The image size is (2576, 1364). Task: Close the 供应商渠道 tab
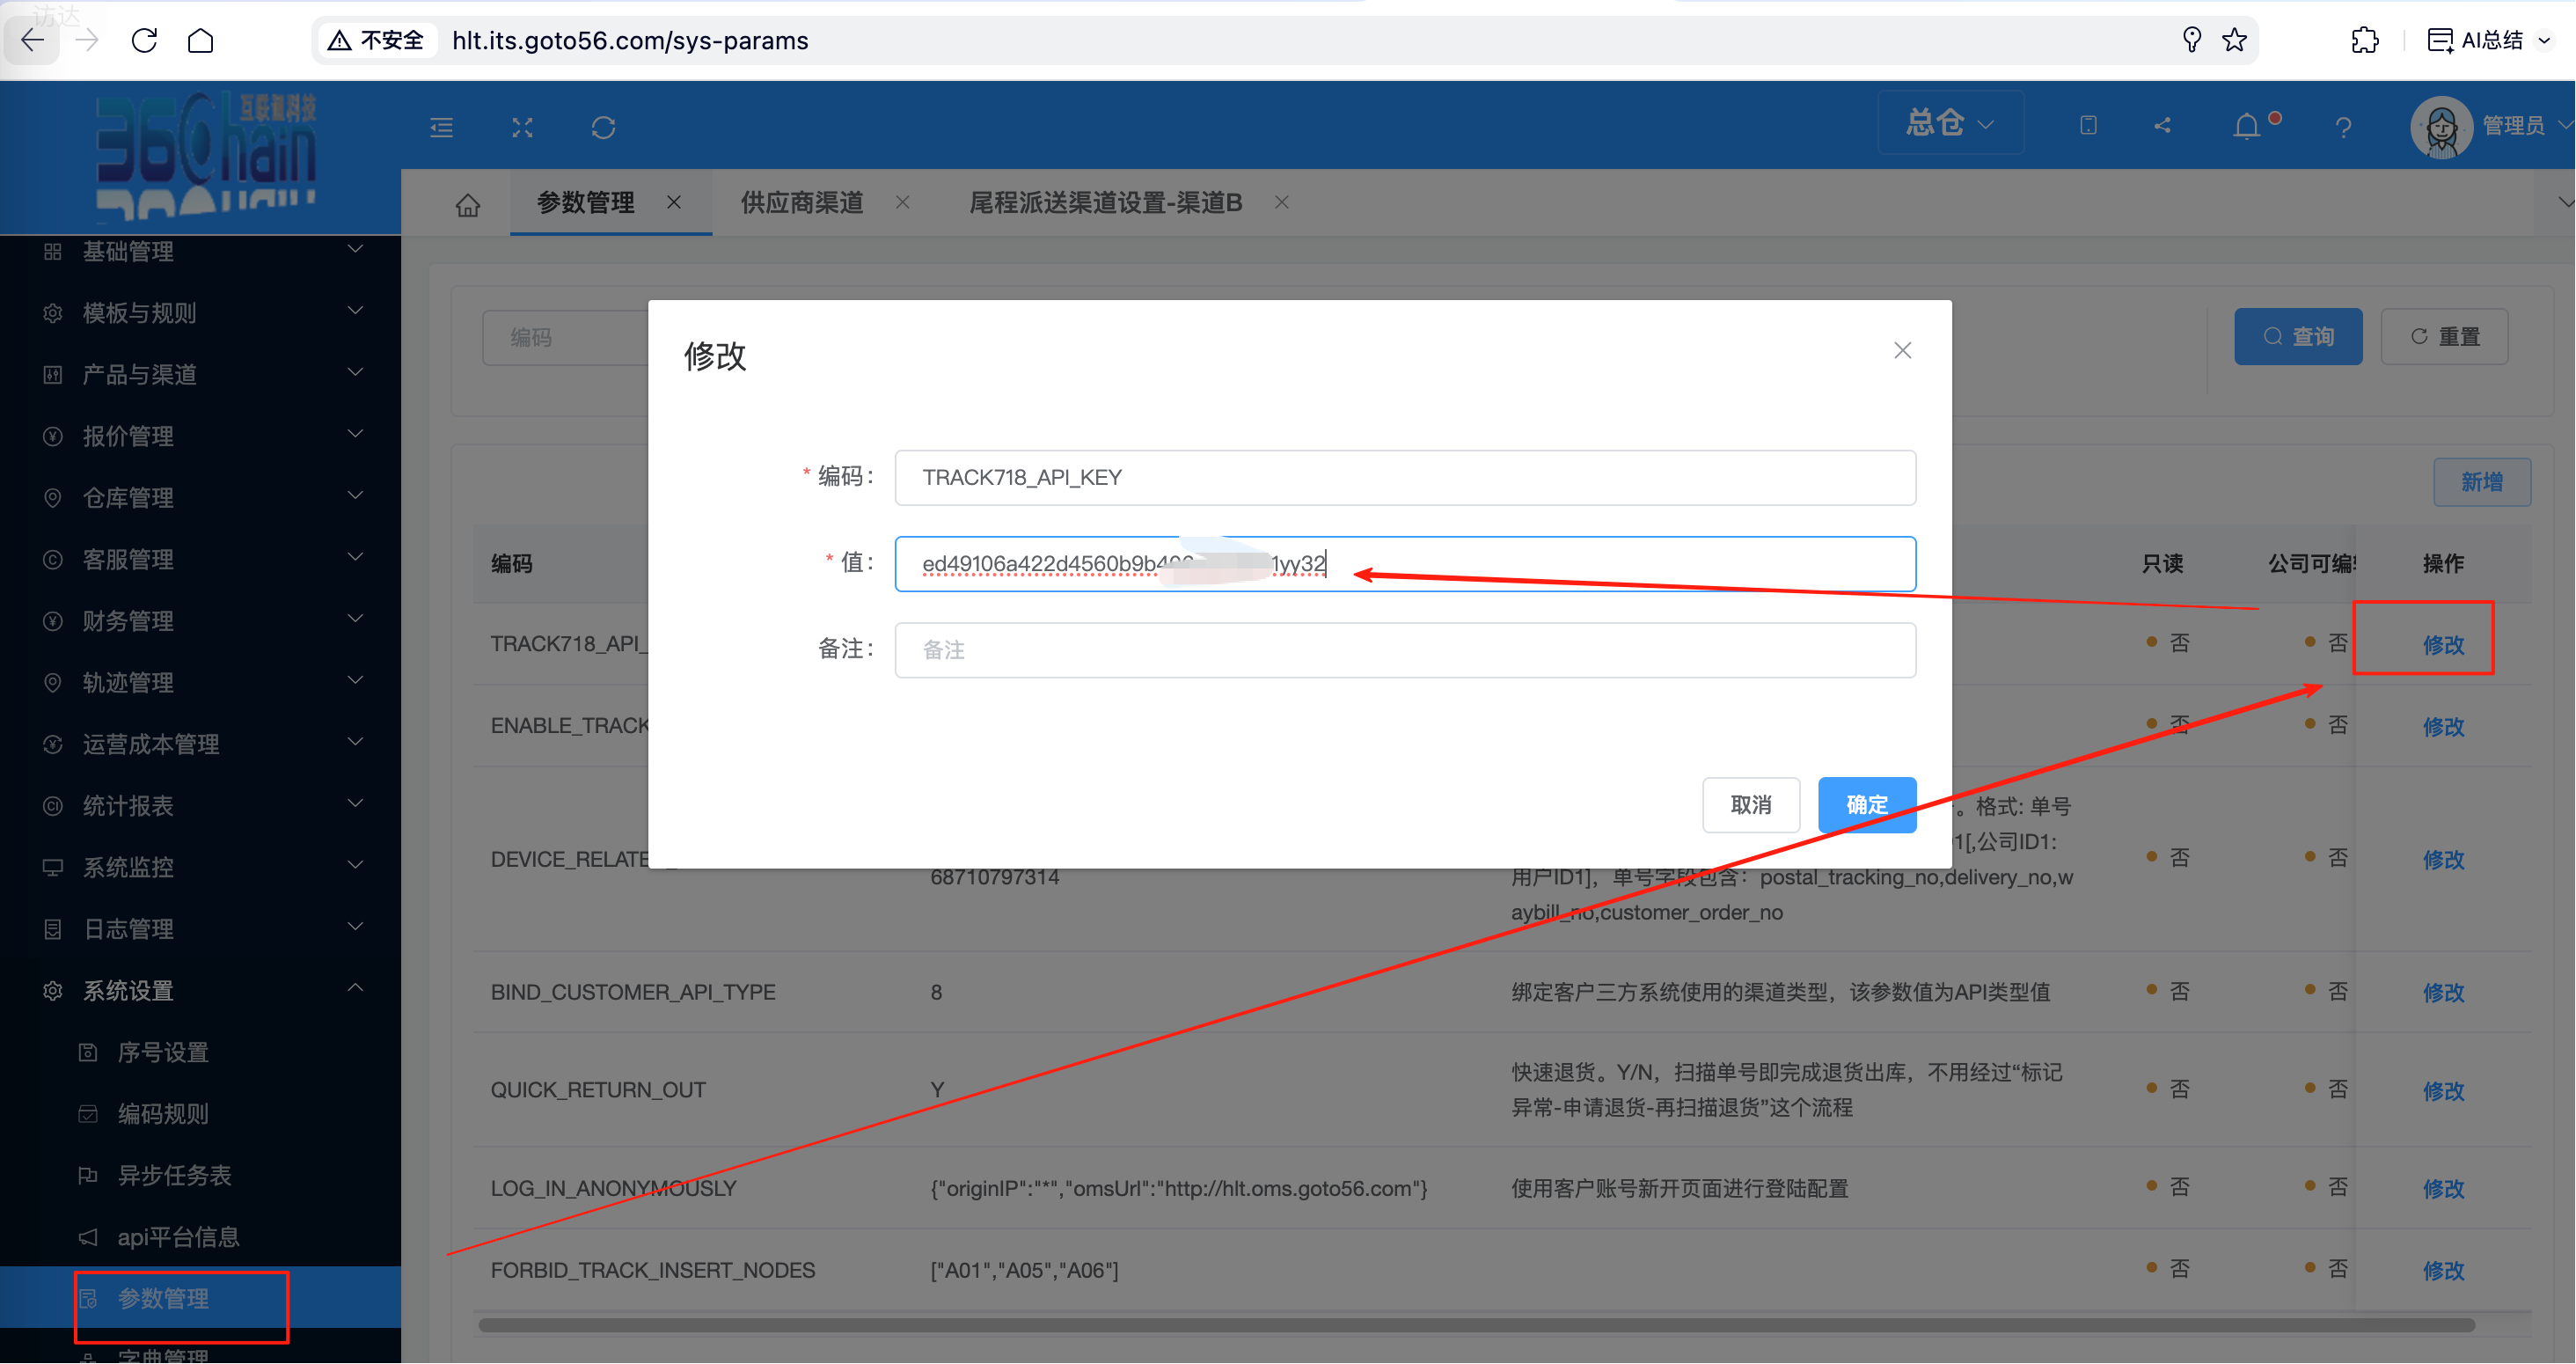903,202
